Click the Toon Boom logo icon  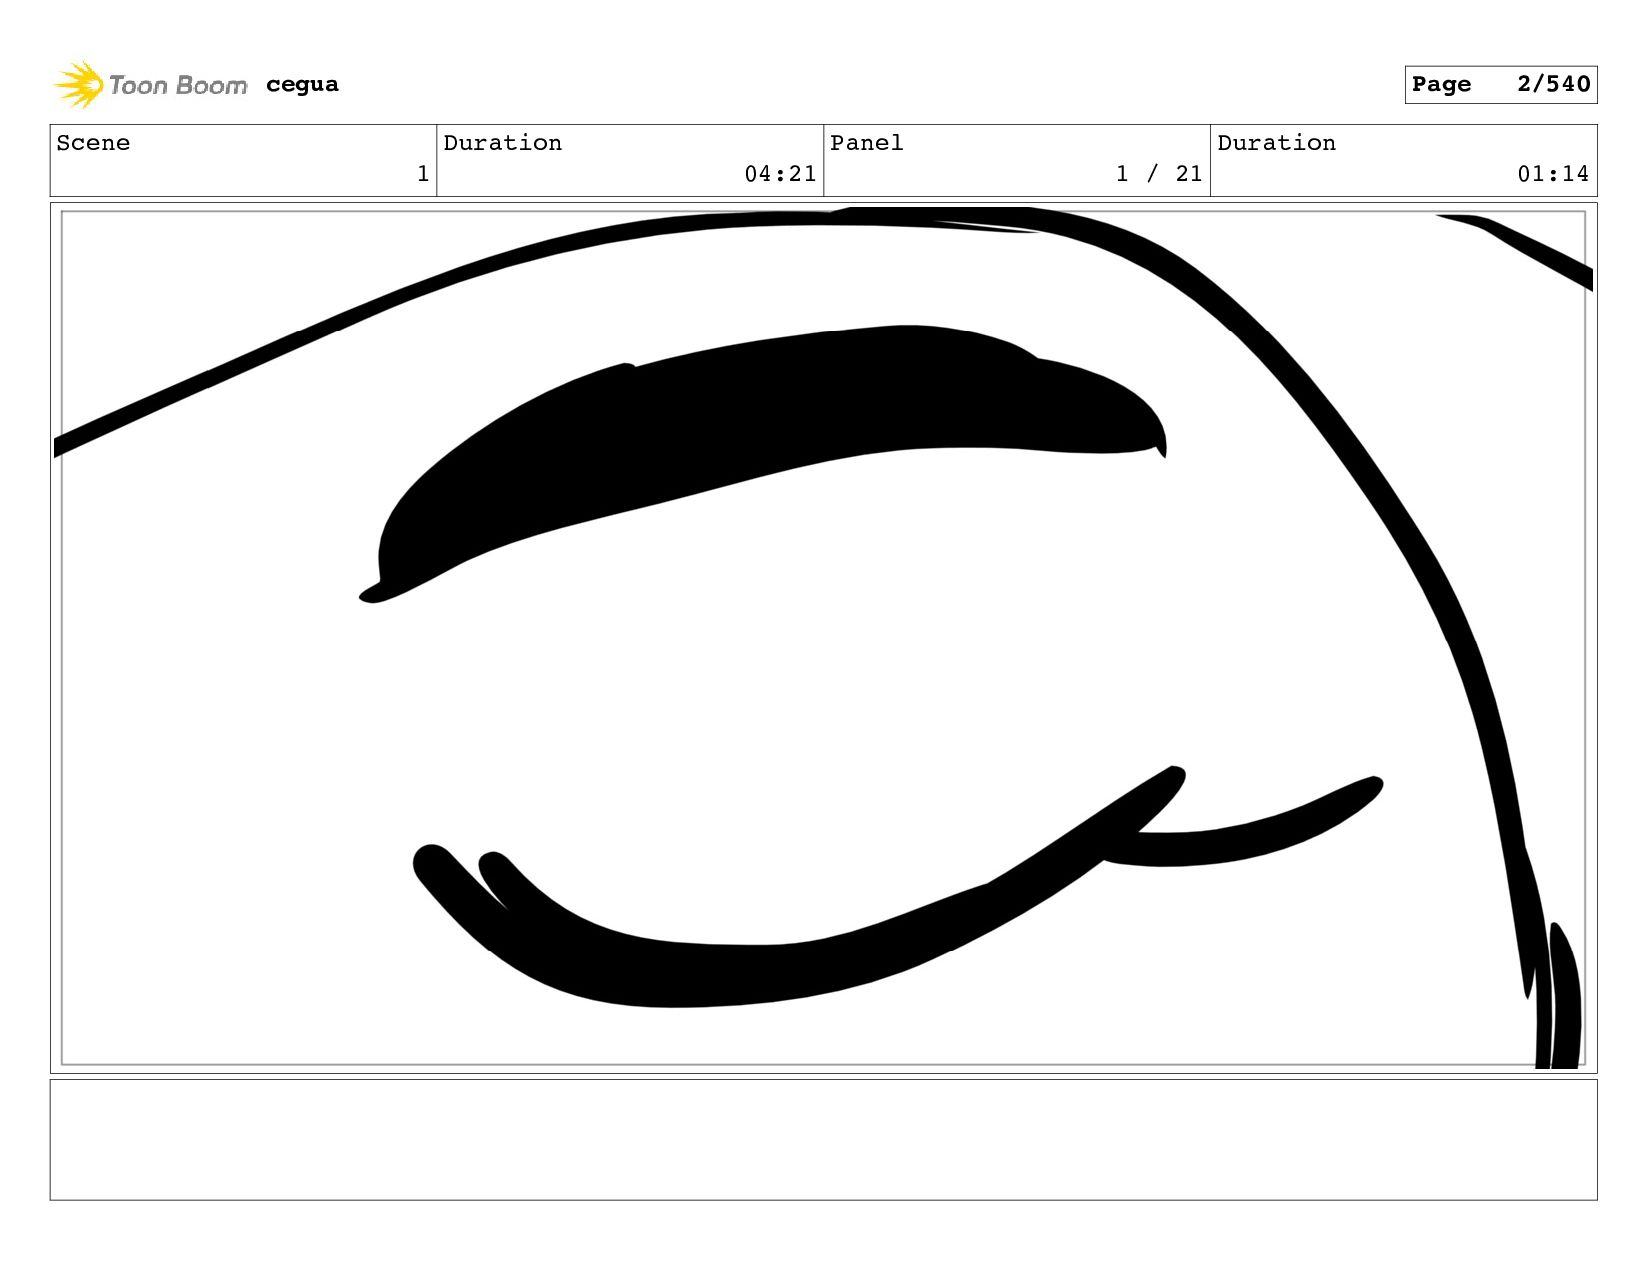pos(79,84)
